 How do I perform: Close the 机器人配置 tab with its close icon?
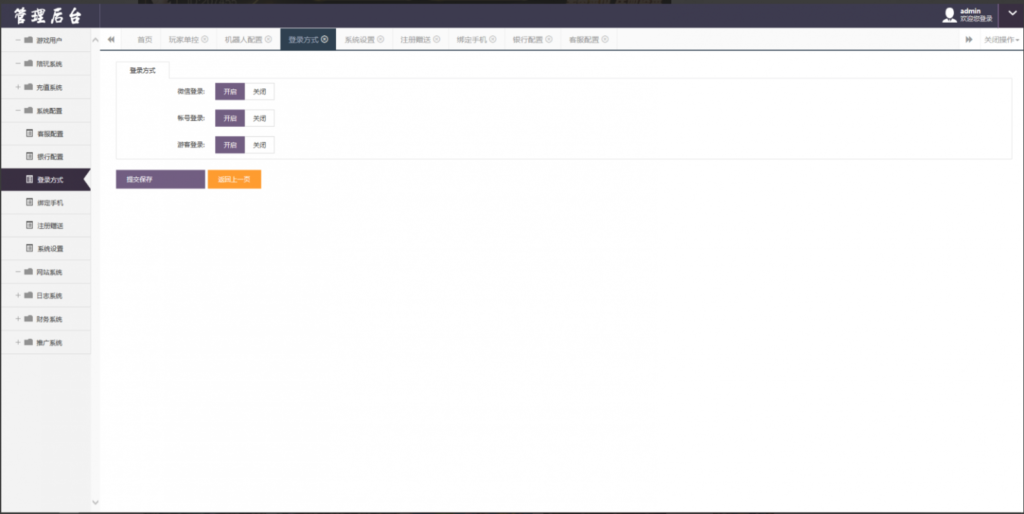[x=268, y=40]
